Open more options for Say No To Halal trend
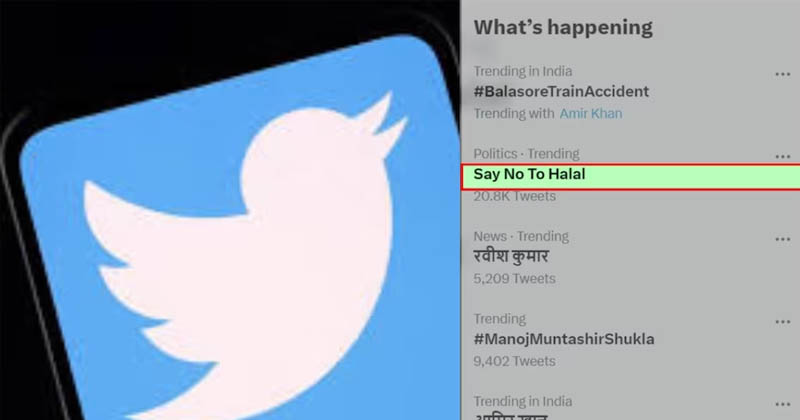Image resolution: width=800 pixels, height=420 pixels. [x=782, y=157]
